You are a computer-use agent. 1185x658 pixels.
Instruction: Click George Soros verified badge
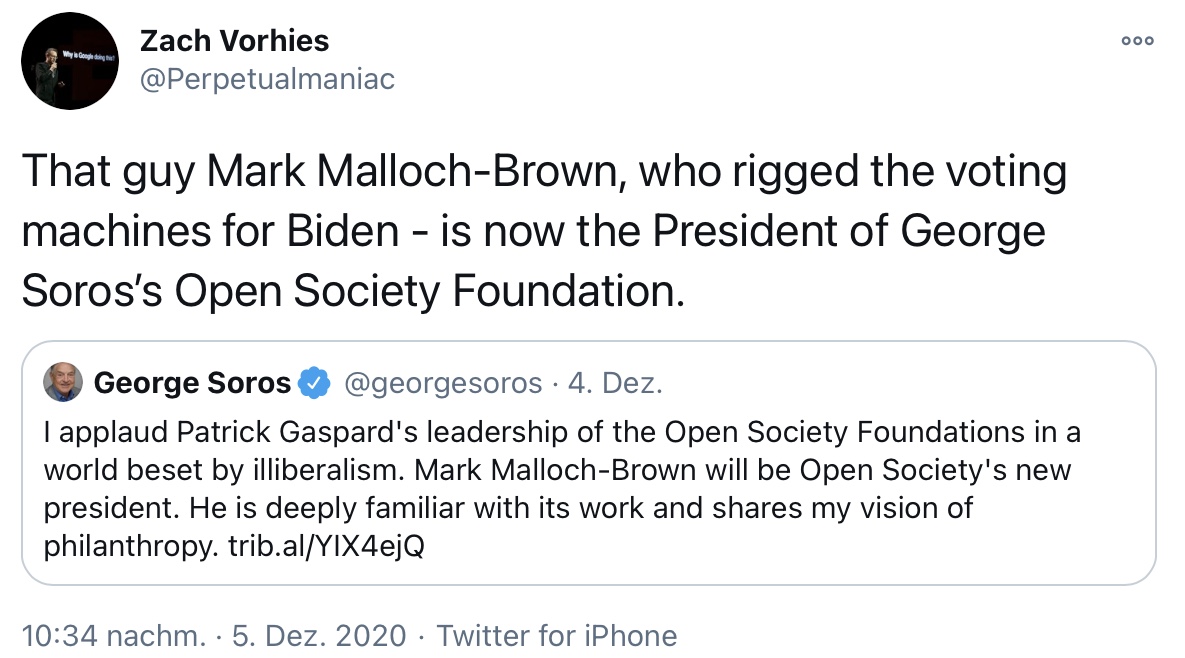click(x=314, y=383)
